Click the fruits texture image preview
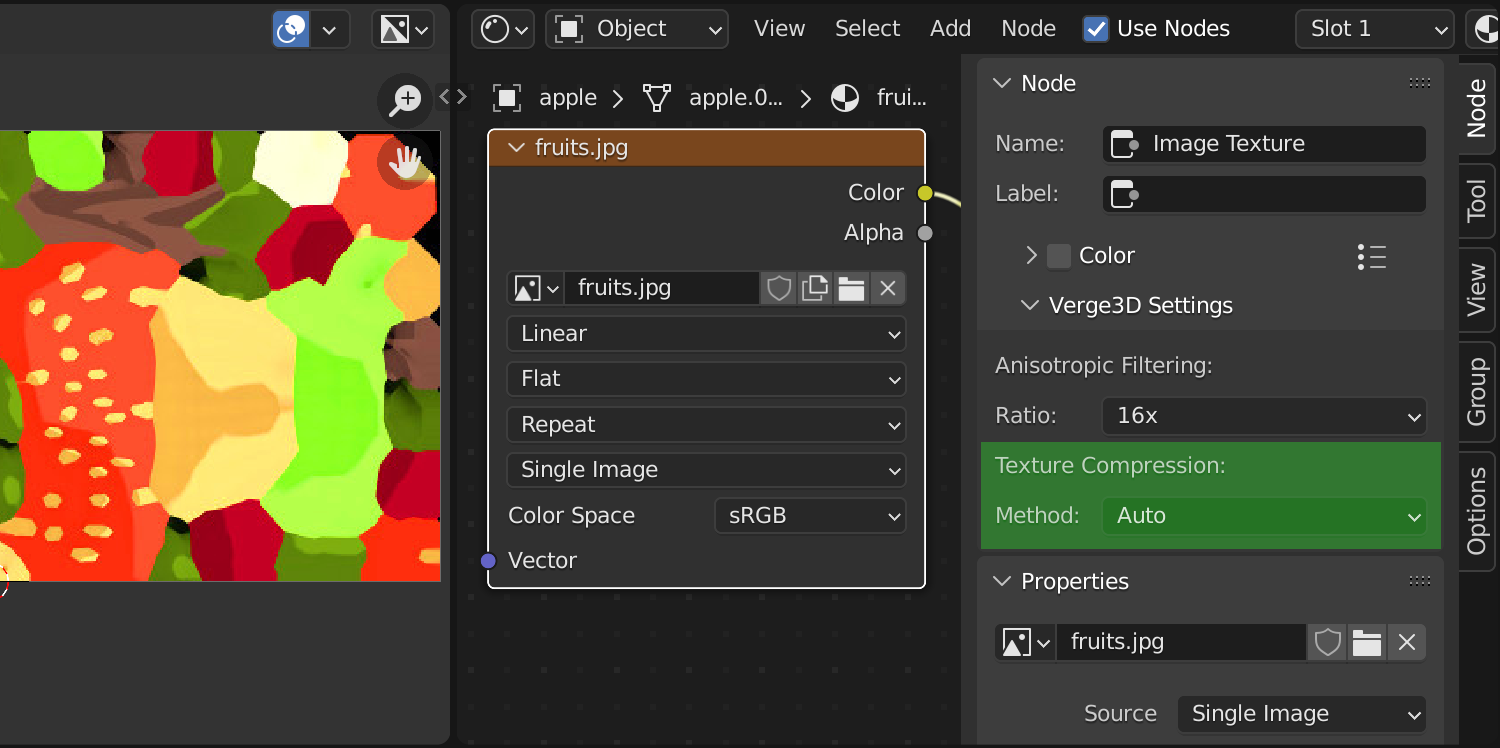 click(x=220, y=356)
